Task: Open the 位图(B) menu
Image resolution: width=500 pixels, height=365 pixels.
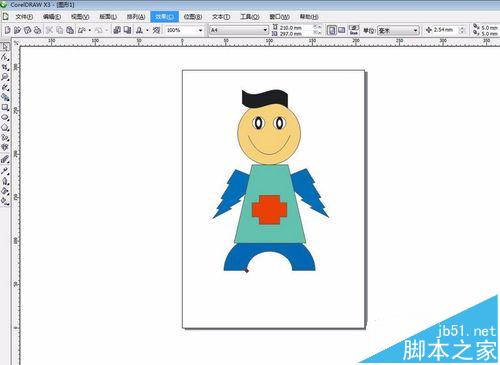Action: coord(193,17)
